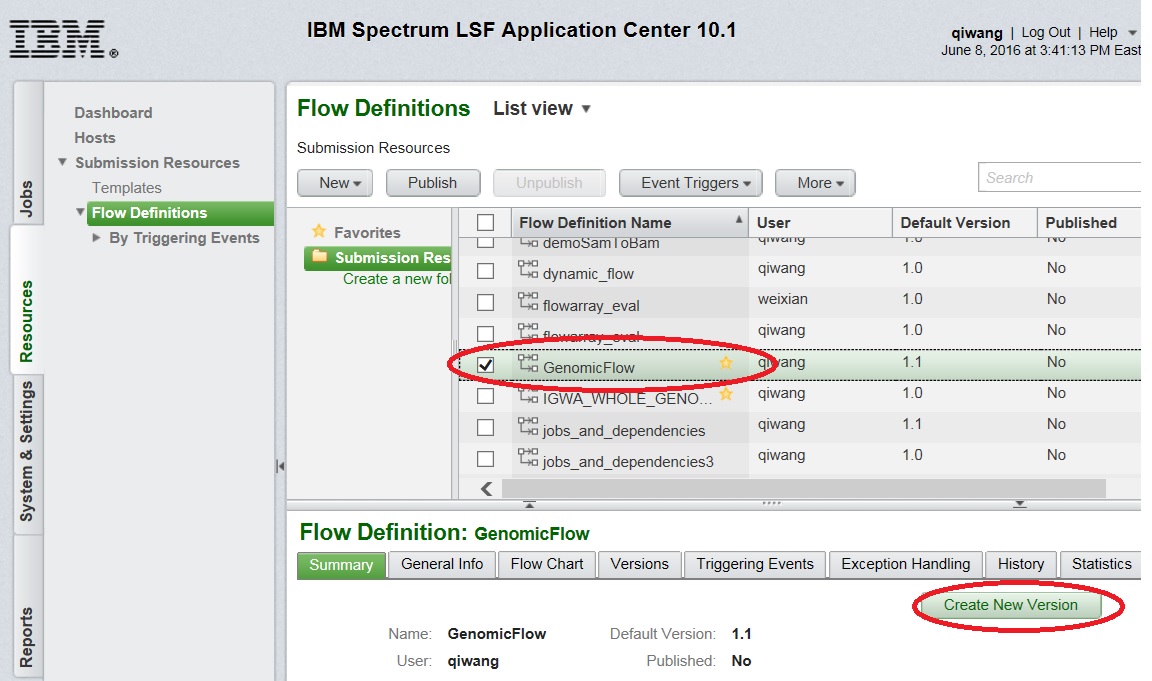Collapse the detail pane with down arrow

coord(1020,505)
